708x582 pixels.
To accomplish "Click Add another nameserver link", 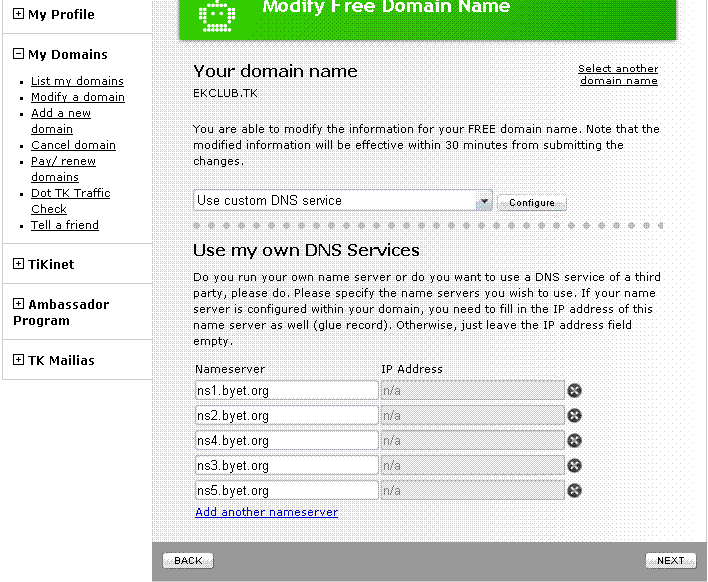I will tap(266, 512).
